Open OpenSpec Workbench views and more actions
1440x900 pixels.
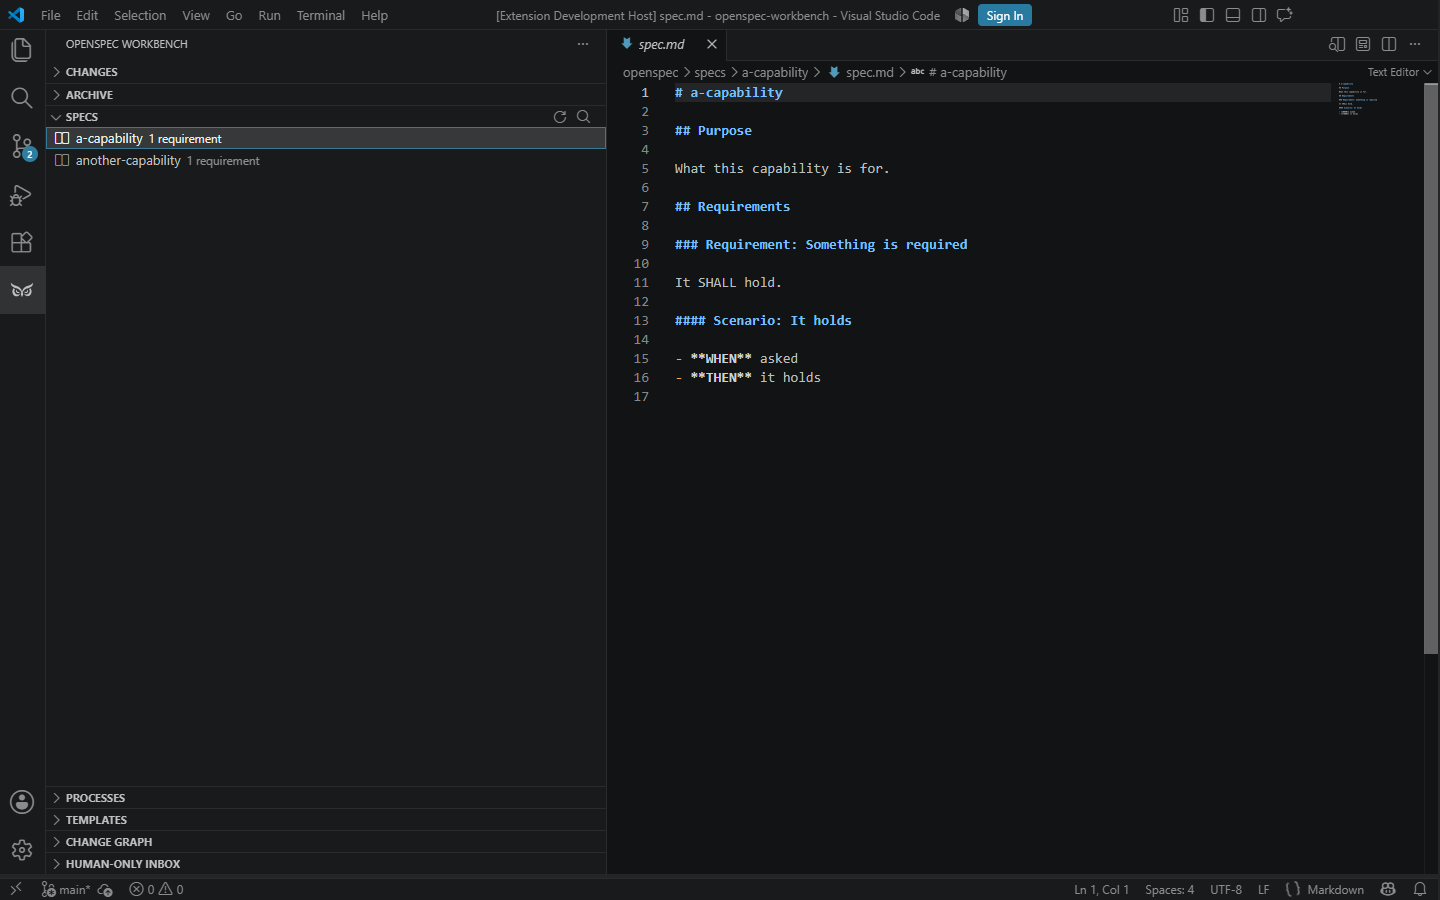pos(583,44)
